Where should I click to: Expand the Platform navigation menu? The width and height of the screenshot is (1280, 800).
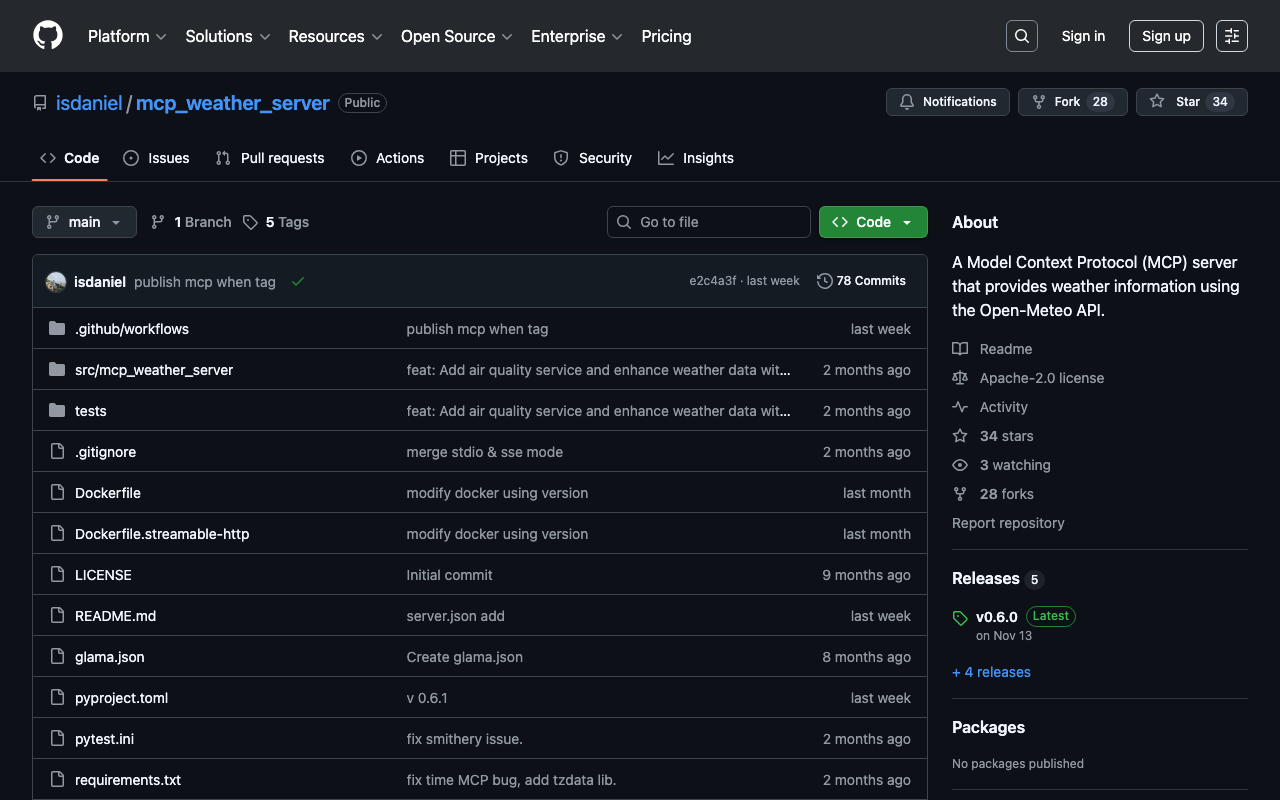(x=127, y=36)
